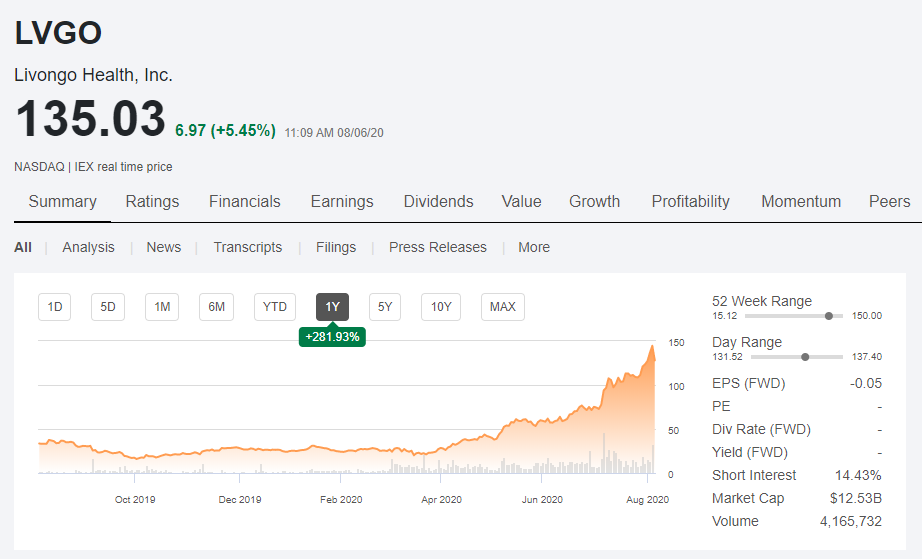922x559 pixels.
Task: Set chart range to 5D
Action: click(x=108, y=307)
